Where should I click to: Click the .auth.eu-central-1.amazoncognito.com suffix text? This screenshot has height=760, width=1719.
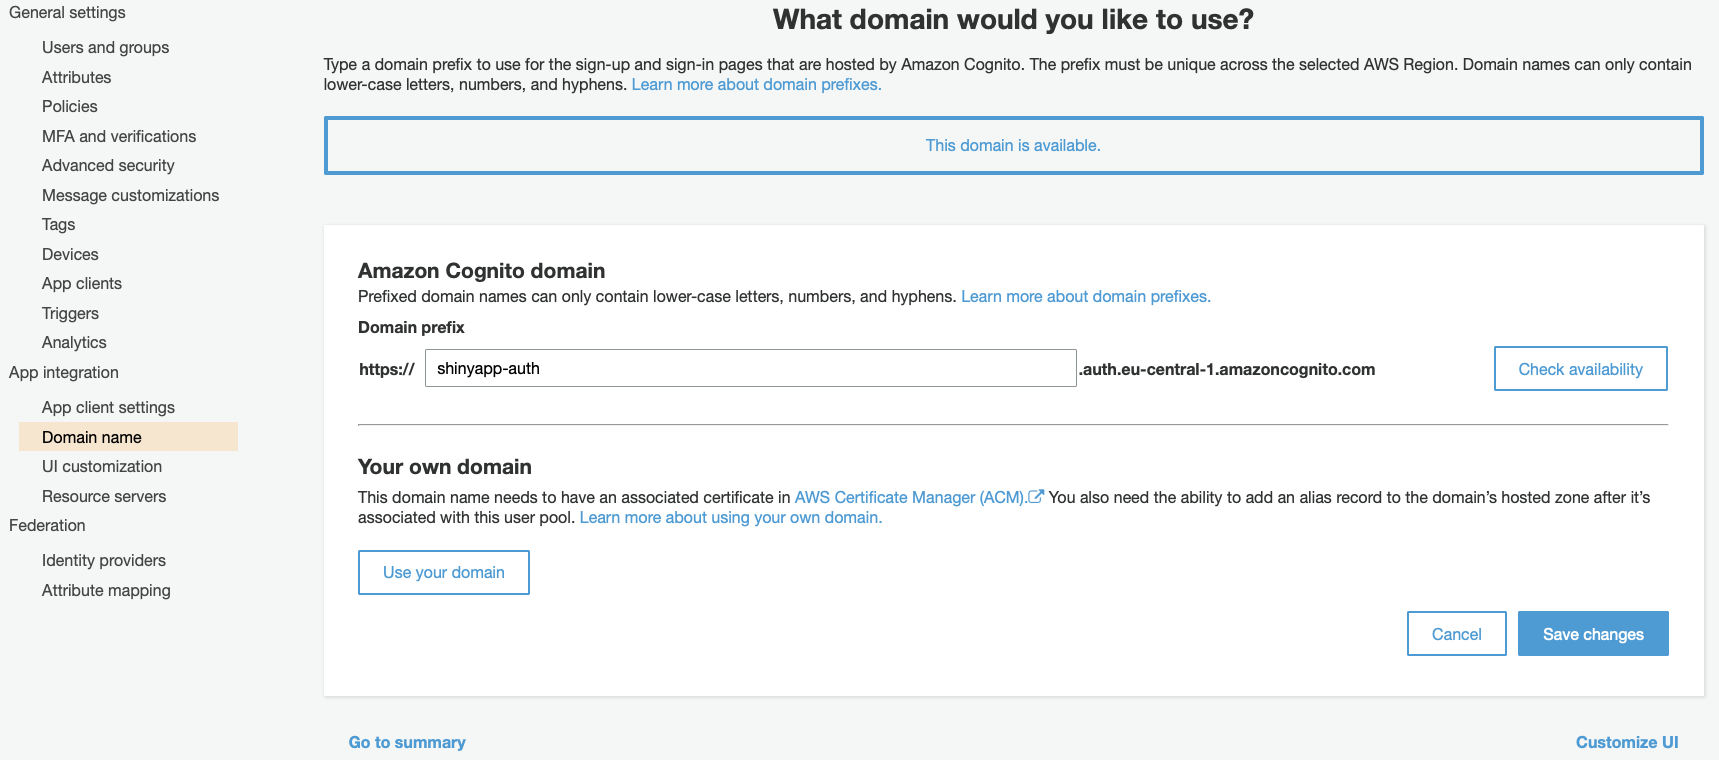[1227, 369]
